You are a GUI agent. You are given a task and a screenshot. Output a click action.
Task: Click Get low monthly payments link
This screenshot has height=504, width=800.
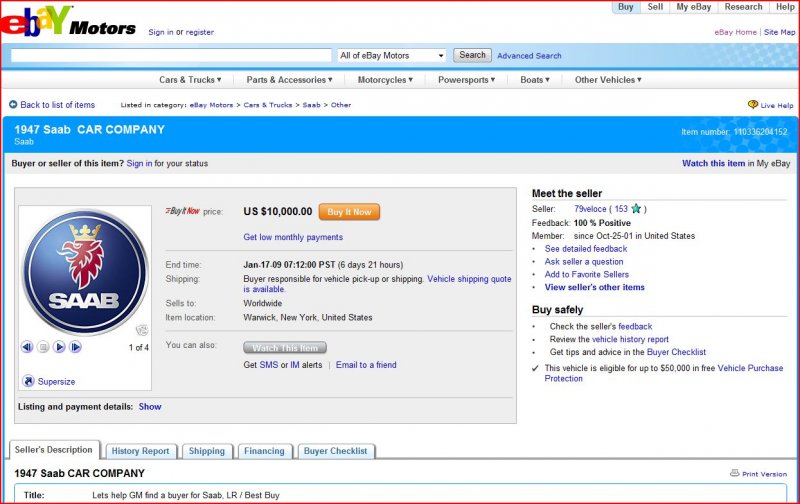pos(293,237)
